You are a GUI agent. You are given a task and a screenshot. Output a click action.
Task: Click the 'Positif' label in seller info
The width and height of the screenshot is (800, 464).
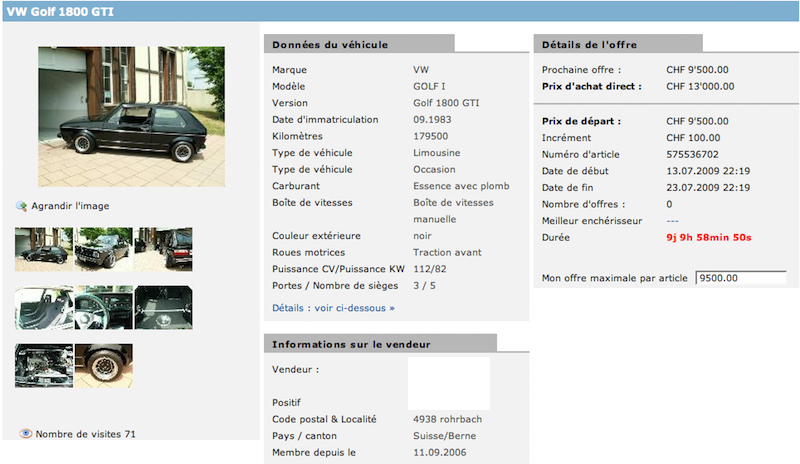click(x=286, y=402)
